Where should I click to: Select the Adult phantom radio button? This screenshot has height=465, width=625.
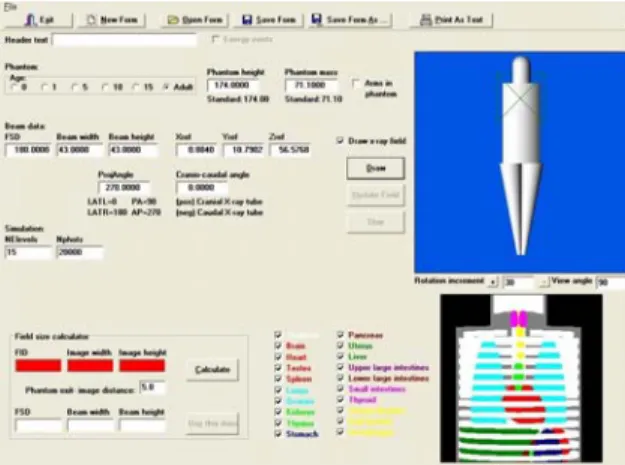(167, 87)
